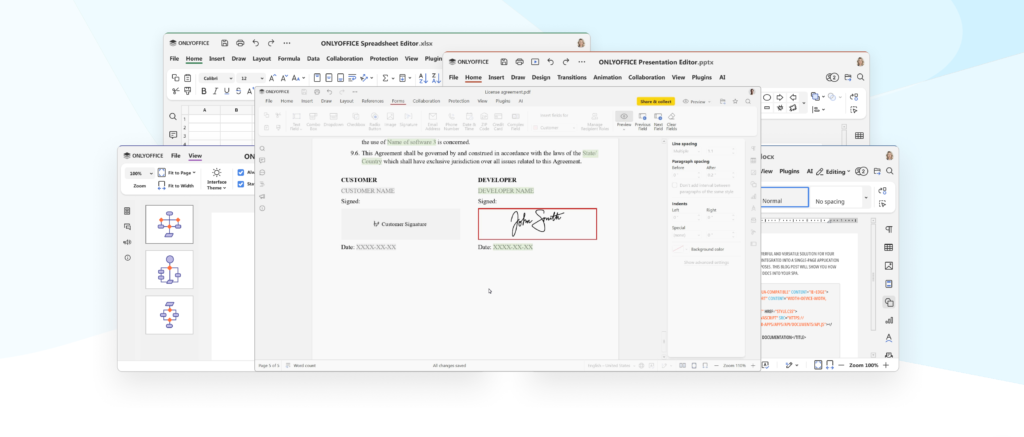Screen dimensions: 1024x437
Task: Click Preview eye button in Forms ribbon
Action: (624, 120)
